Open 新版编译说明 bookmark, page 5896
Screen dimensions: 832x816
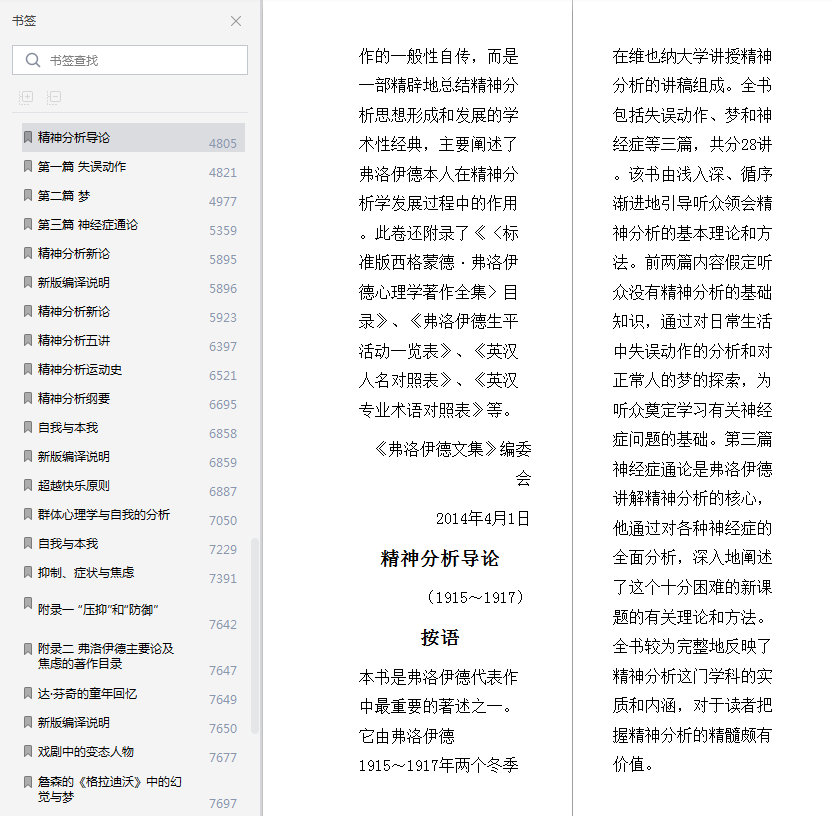[x=133, y=283]
